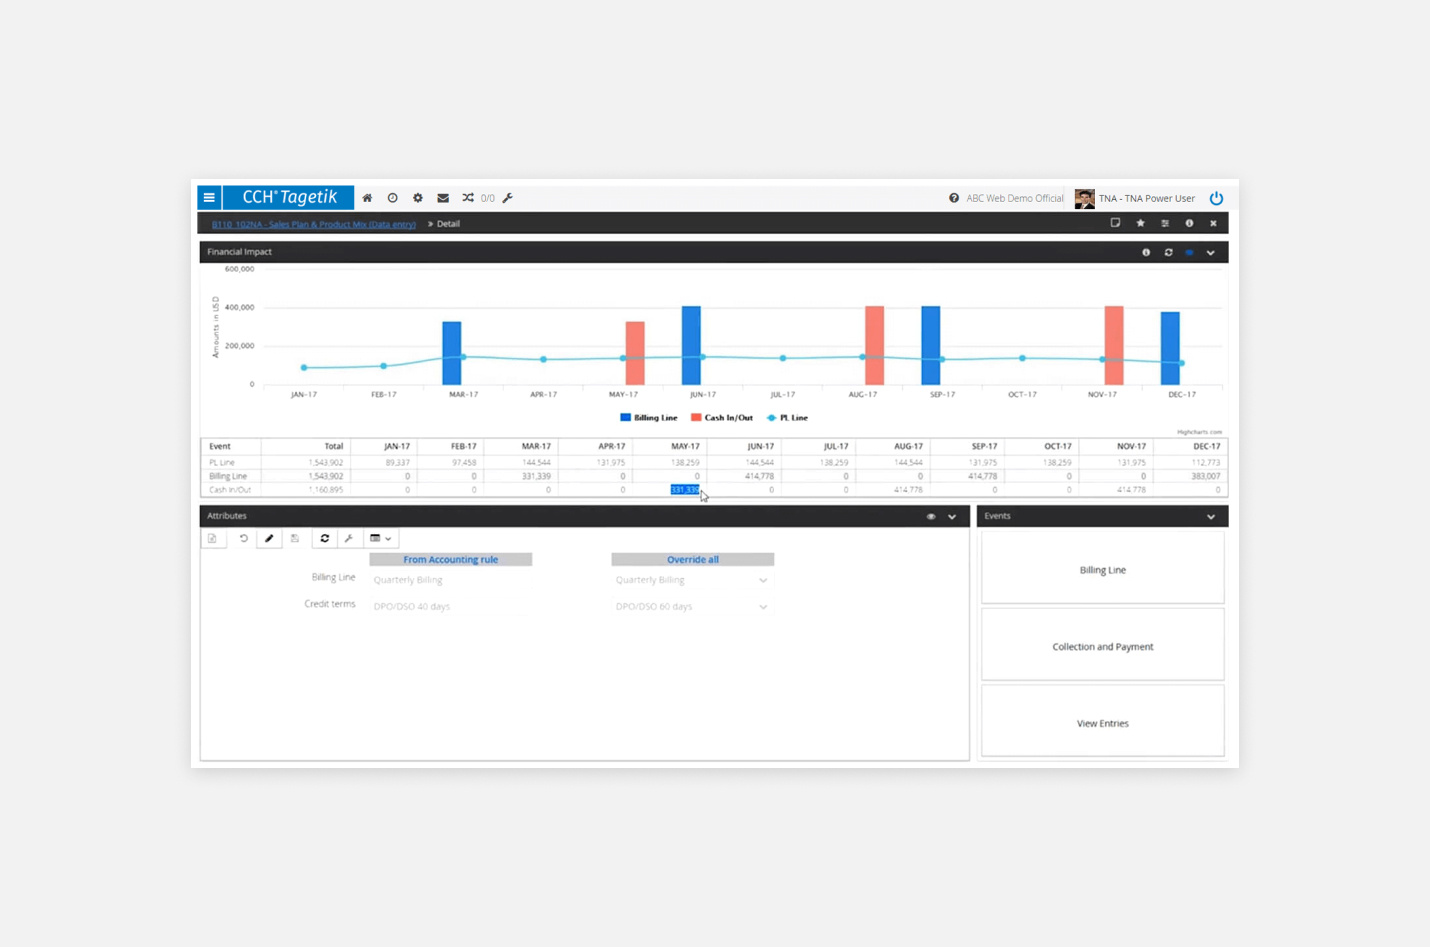Open the CCH Tagetik home icon
This screenshot has height=947, width=1430.
(367, 198)
